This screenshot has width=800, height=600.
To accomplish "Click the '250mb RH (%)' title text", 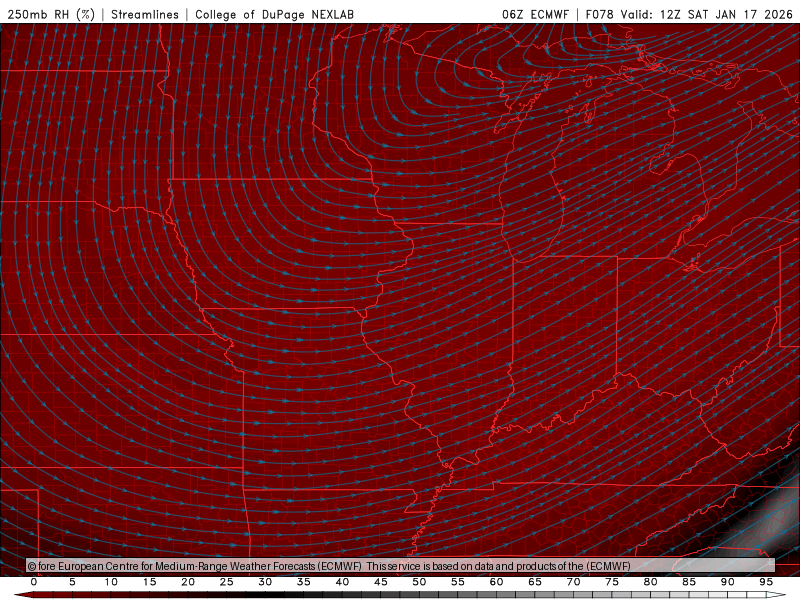I will (x=51, y=14).
